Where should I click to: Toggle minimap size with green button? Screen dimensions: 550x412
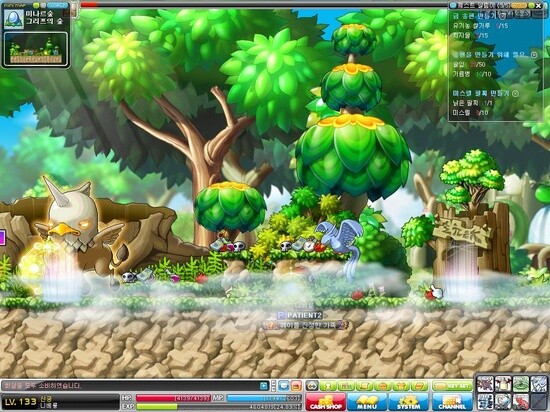36,5
